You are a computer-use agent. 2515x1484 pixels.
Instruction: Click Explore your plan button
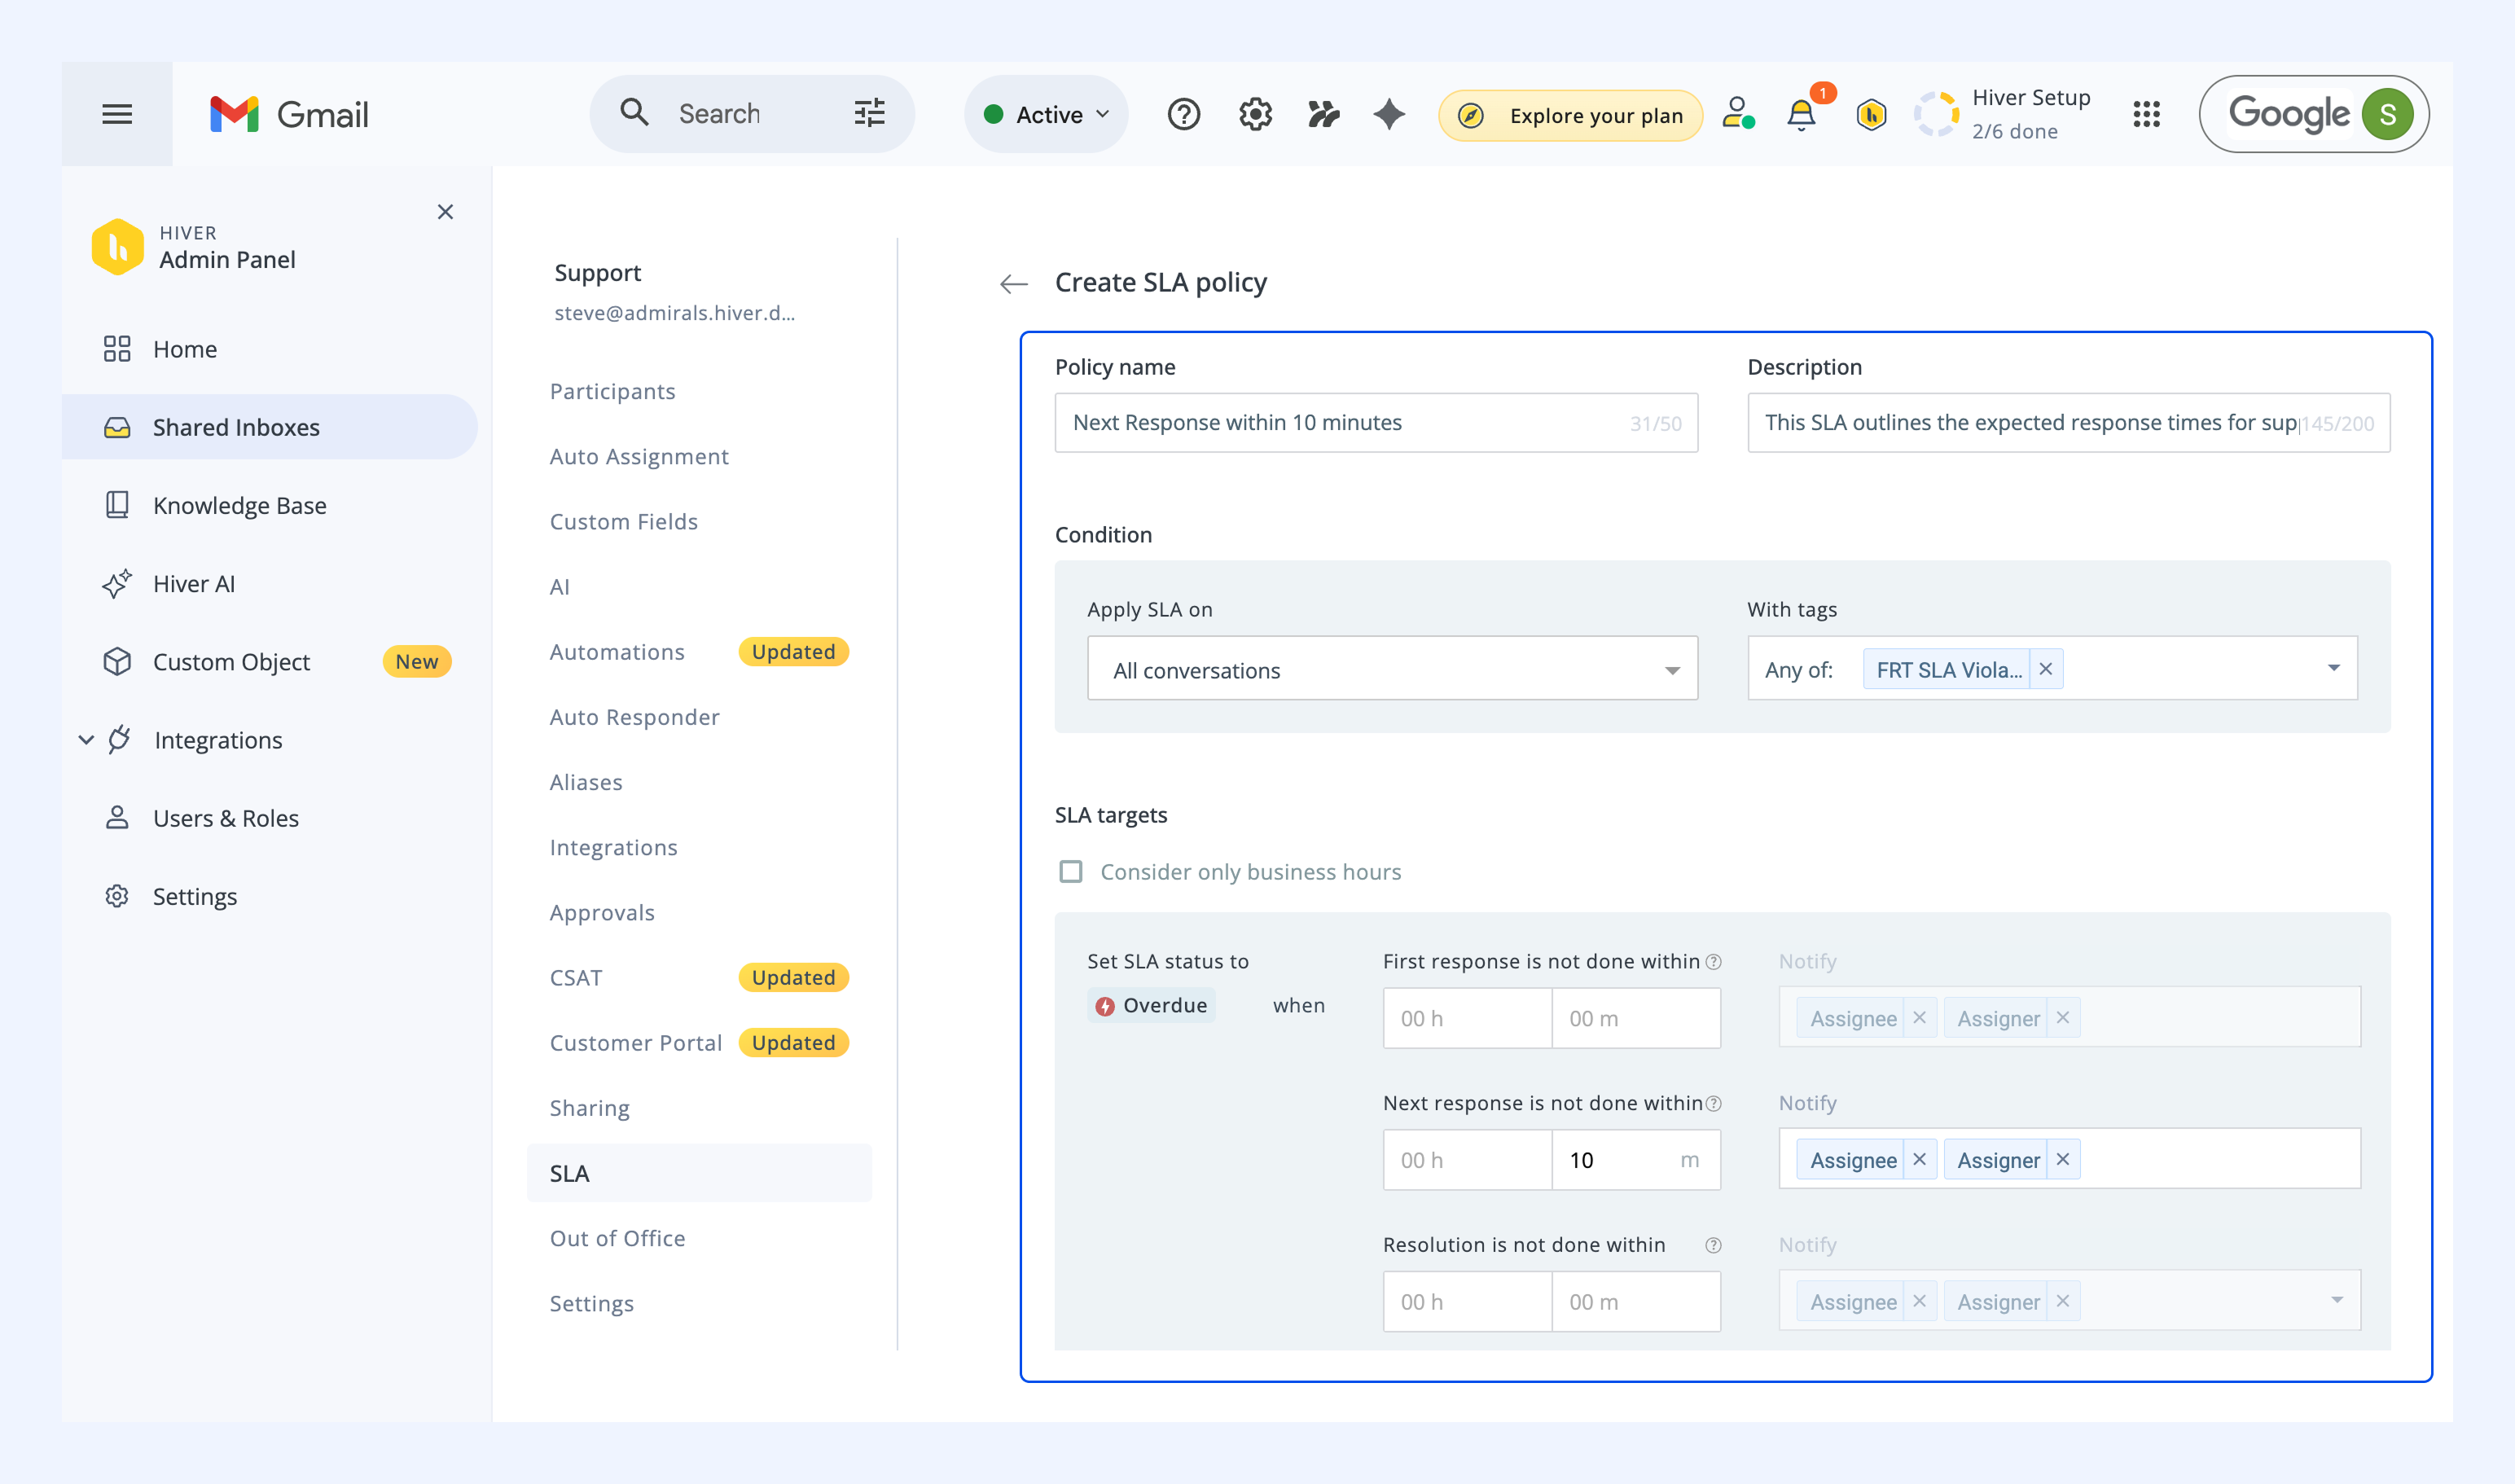[x=1570, y=115]
